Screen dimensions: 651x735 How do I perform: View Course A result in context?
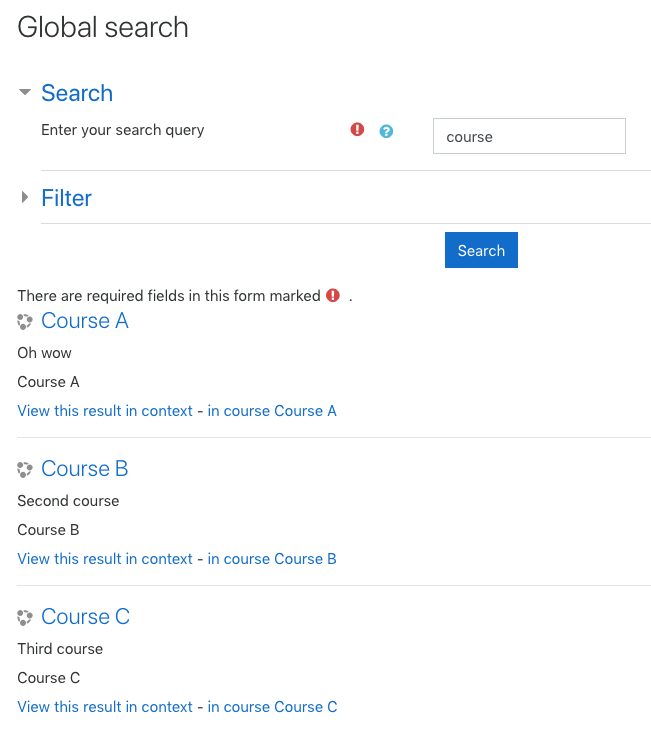[x=105, y=411]
